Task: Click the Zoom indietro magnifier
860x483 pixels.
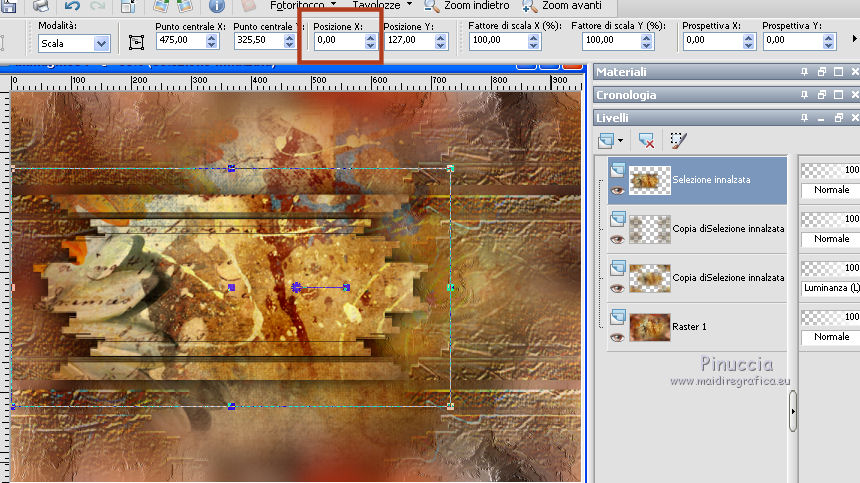Action: pyautogui.click(x=432, y=6)
